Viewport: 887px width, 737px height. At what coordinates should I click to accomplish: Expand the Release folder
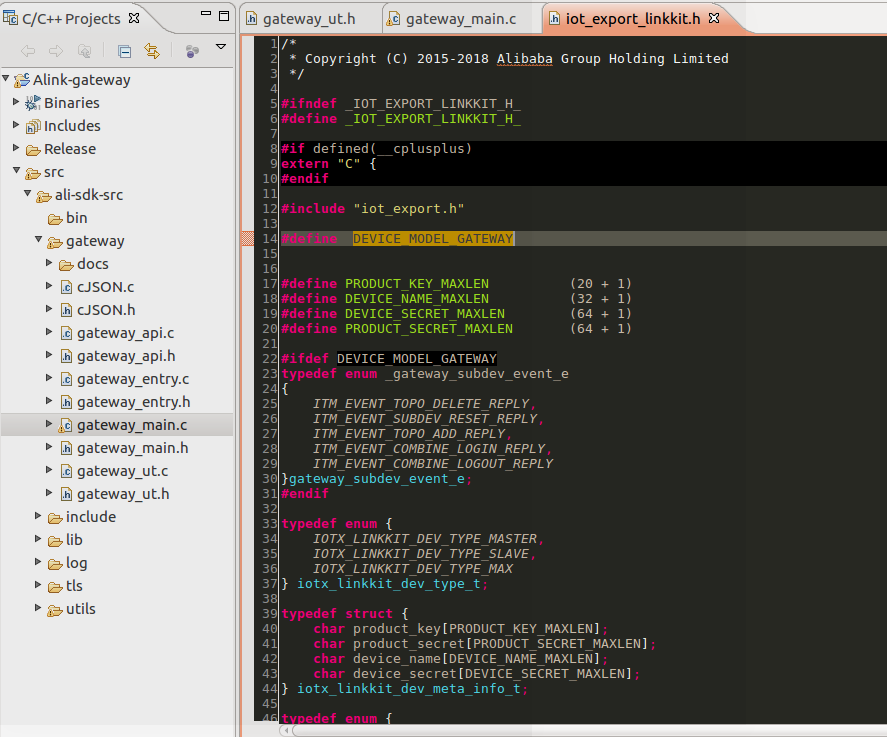(x=16, y=148)
